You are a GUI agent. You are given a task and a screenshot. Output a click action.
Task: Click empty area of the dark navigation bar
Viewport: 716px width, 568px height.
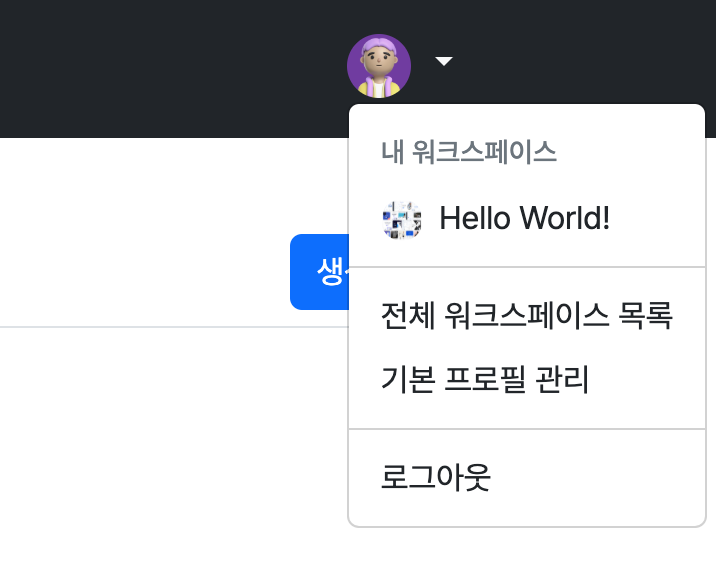click(x=160, y=68)
